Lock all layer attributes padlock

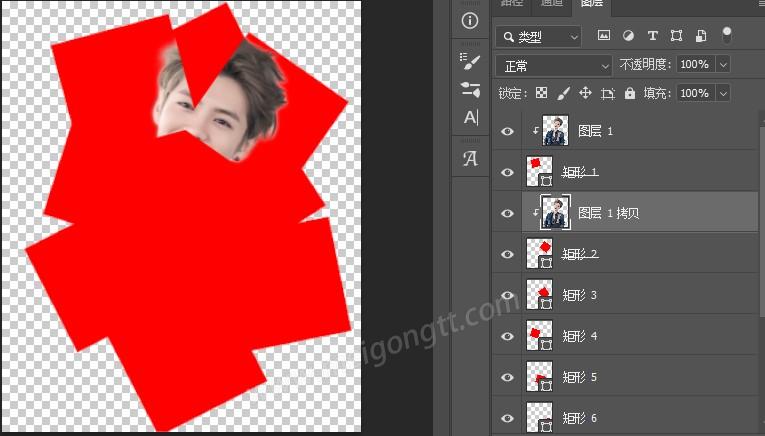click(630, 93)
